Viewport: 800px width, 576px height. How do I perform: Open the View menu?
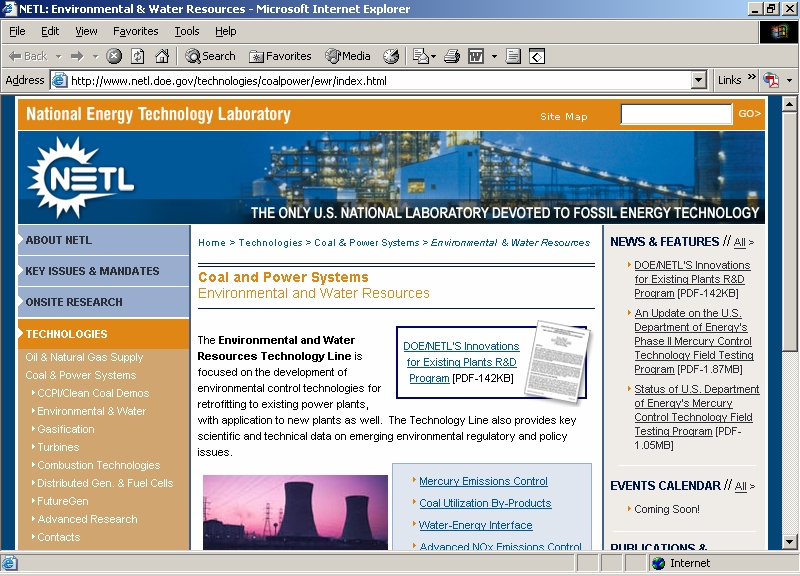[x=86, y=32]
